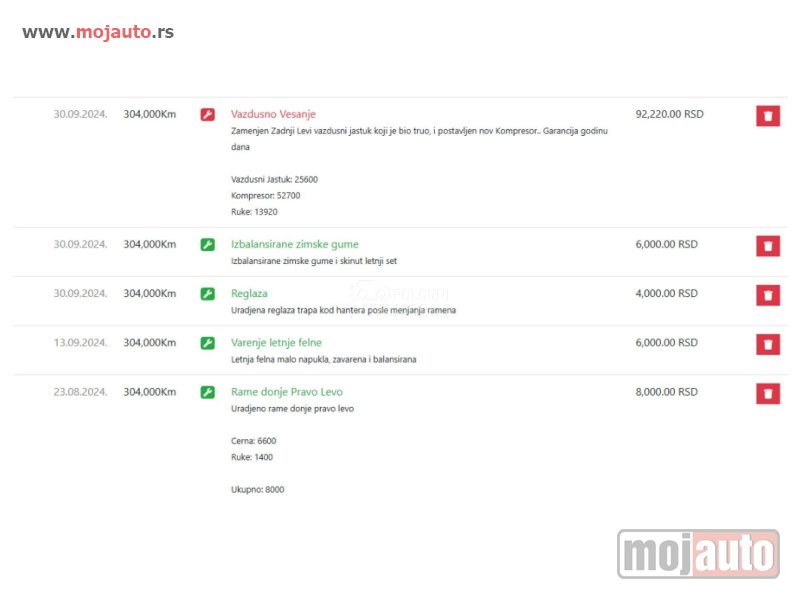Open Rame donje Pravo Levo title link

(286, 393)
